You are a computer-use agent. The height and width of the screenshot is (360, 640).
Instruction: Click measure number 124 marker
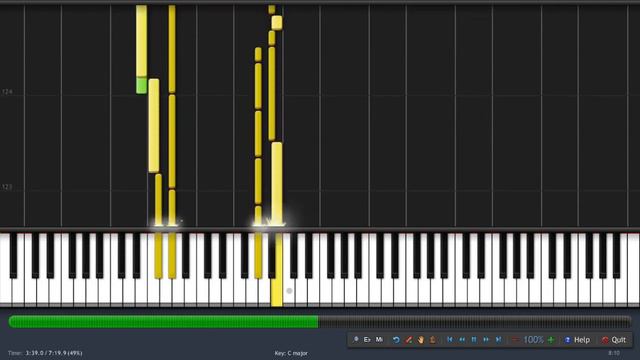pyautogui.click(x=7, y=92)
